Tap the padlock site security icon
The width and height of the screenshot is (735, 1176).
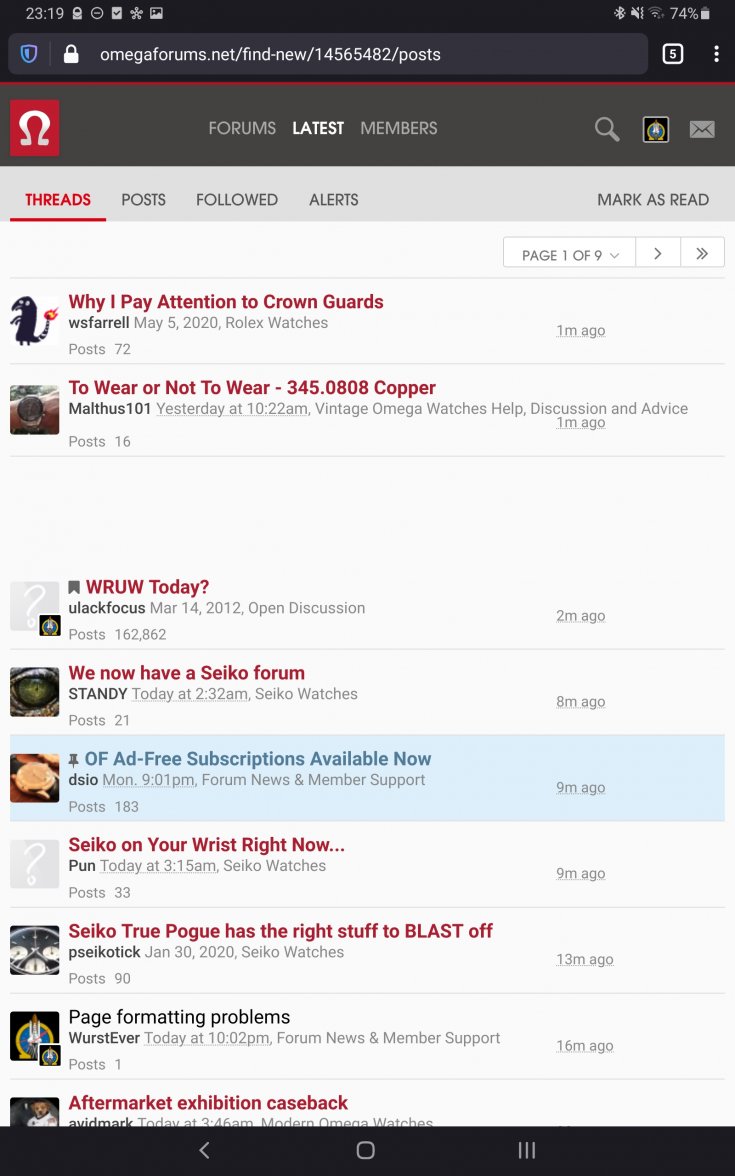(x=71, y=54)
